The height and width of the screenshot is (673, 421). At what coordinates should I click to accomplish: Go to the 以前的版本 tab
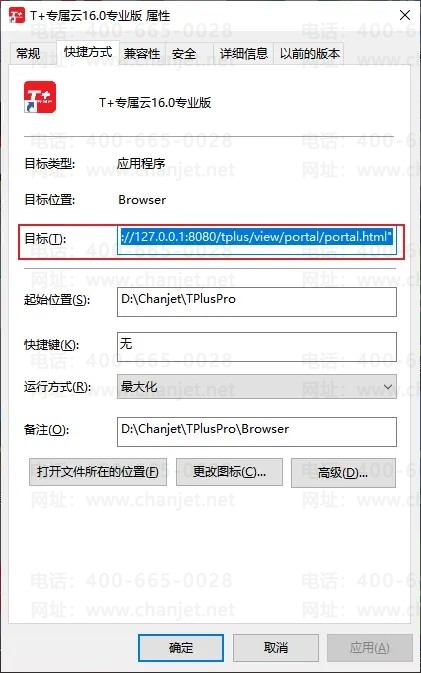[309, 54]
